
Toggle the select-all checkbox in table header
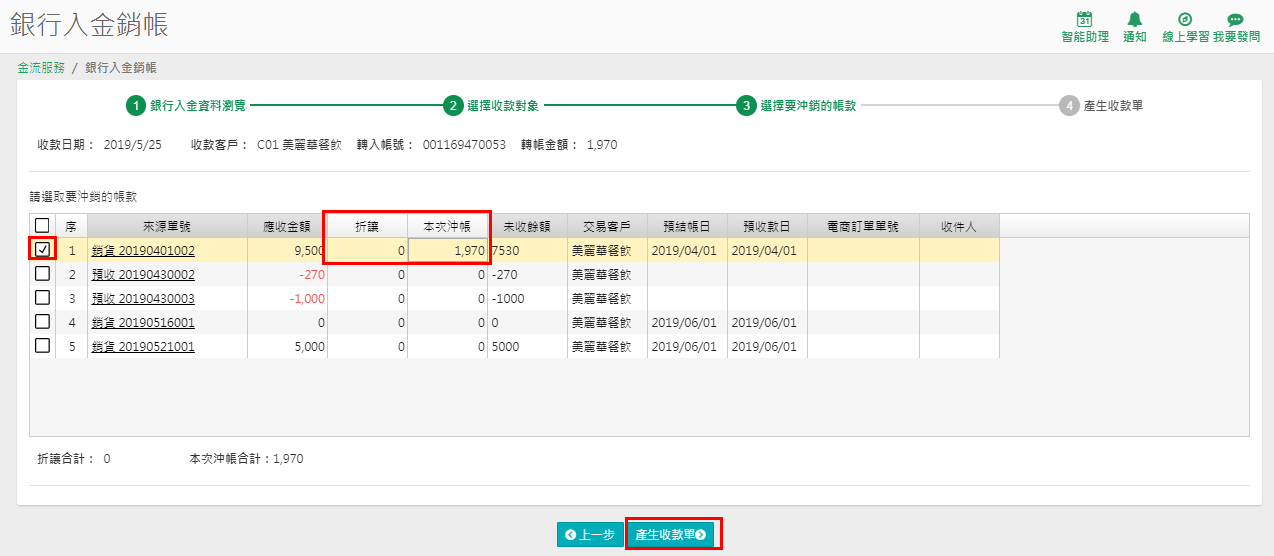tap(42, 226)
